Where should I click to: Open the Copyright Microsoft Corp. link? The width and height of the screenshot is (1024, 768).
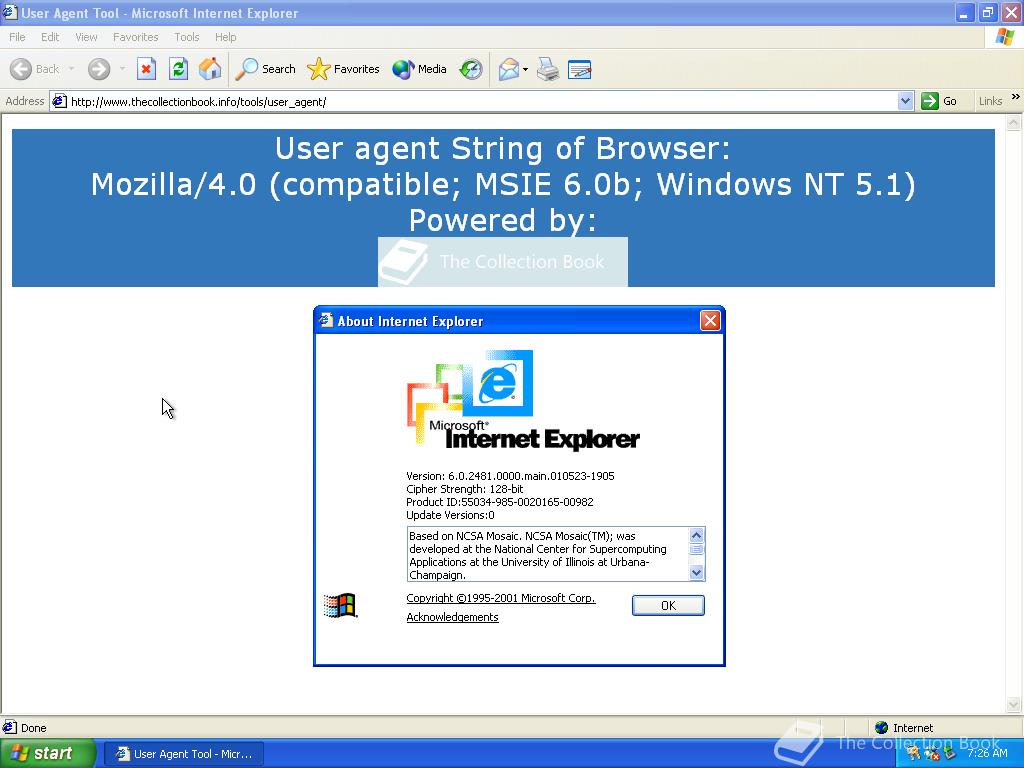[x=501, y=598]
